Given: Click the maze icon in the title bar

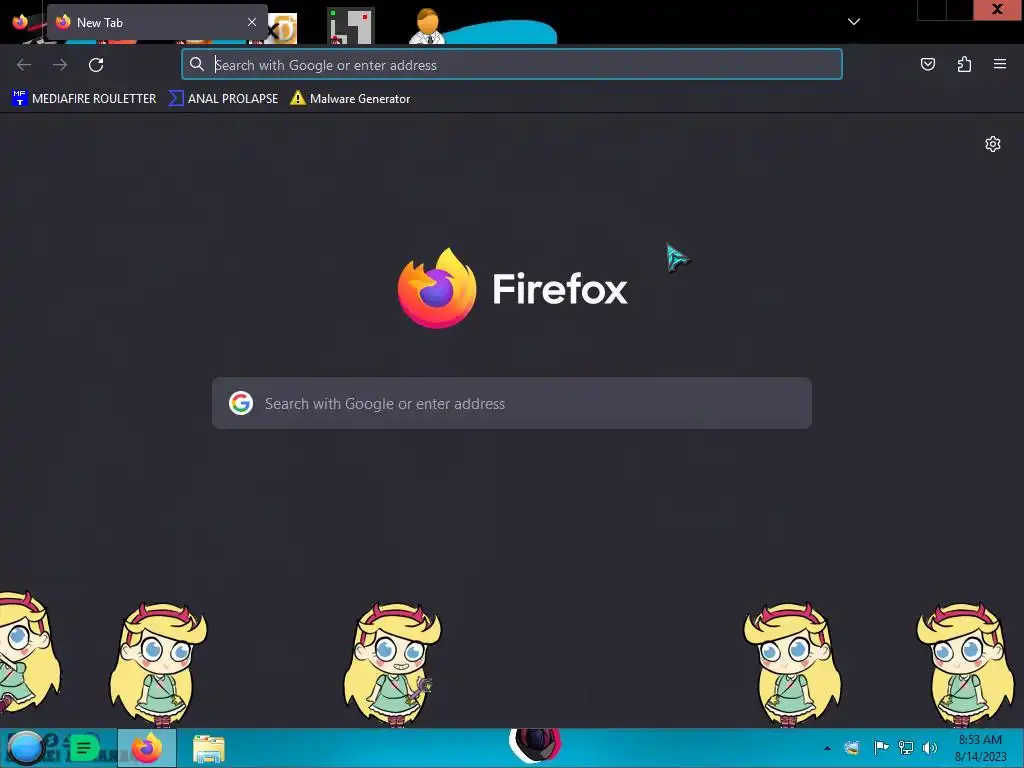Looking at the screenshot, I should point(351,26).
